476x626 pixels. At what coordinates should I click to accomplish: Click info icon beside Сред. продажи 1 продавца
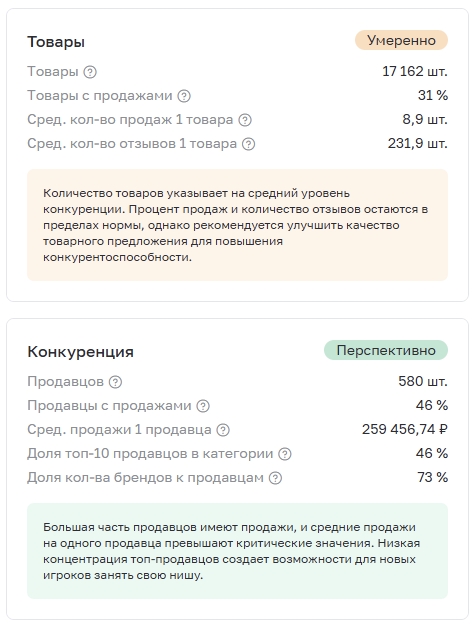(223, 430)
